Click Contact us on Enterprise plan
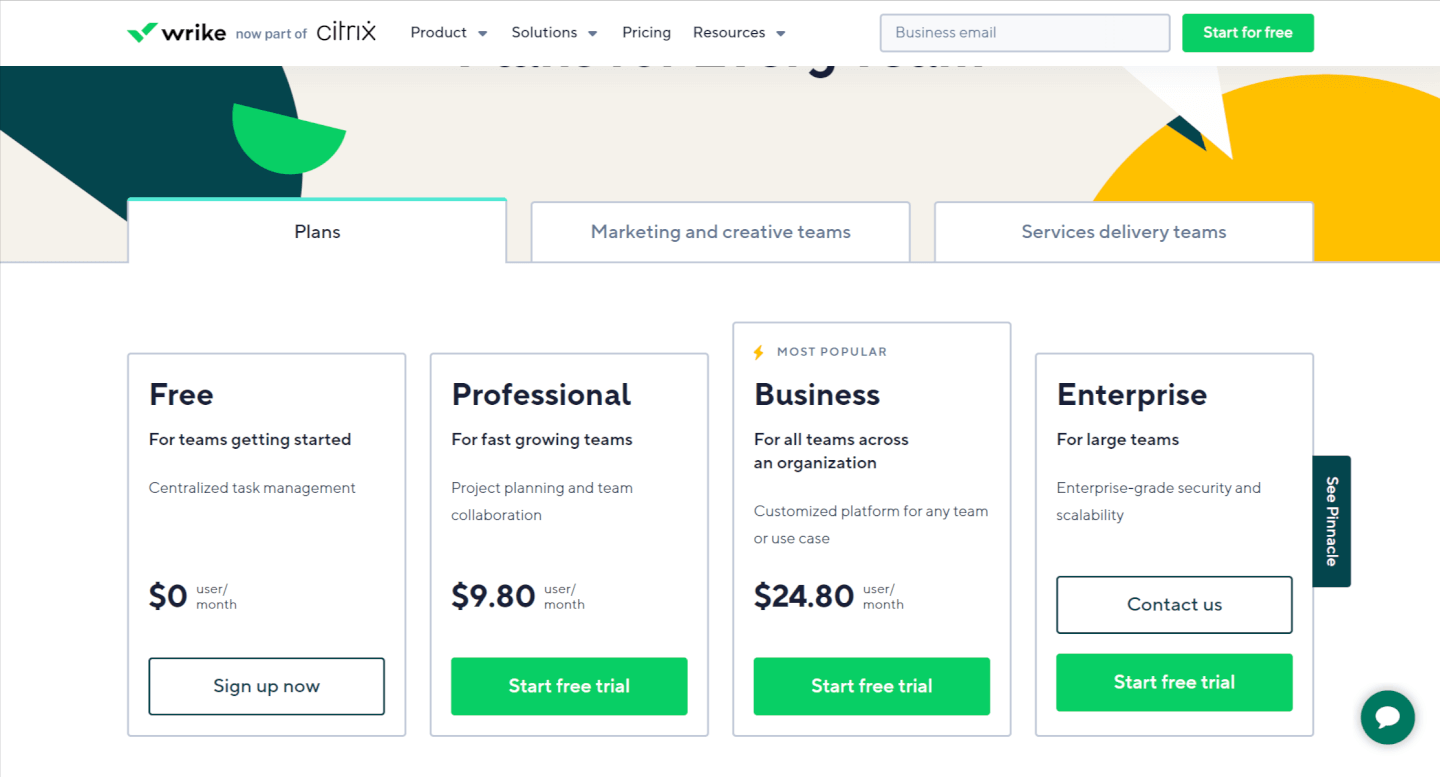The height and width of the screenshot is (777, 1440). pyautogui.click(x=1174, y=605)
